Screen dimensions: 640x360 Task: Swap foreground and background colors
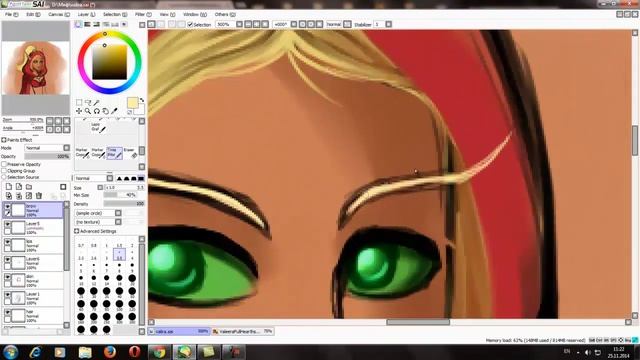[142, 100]
